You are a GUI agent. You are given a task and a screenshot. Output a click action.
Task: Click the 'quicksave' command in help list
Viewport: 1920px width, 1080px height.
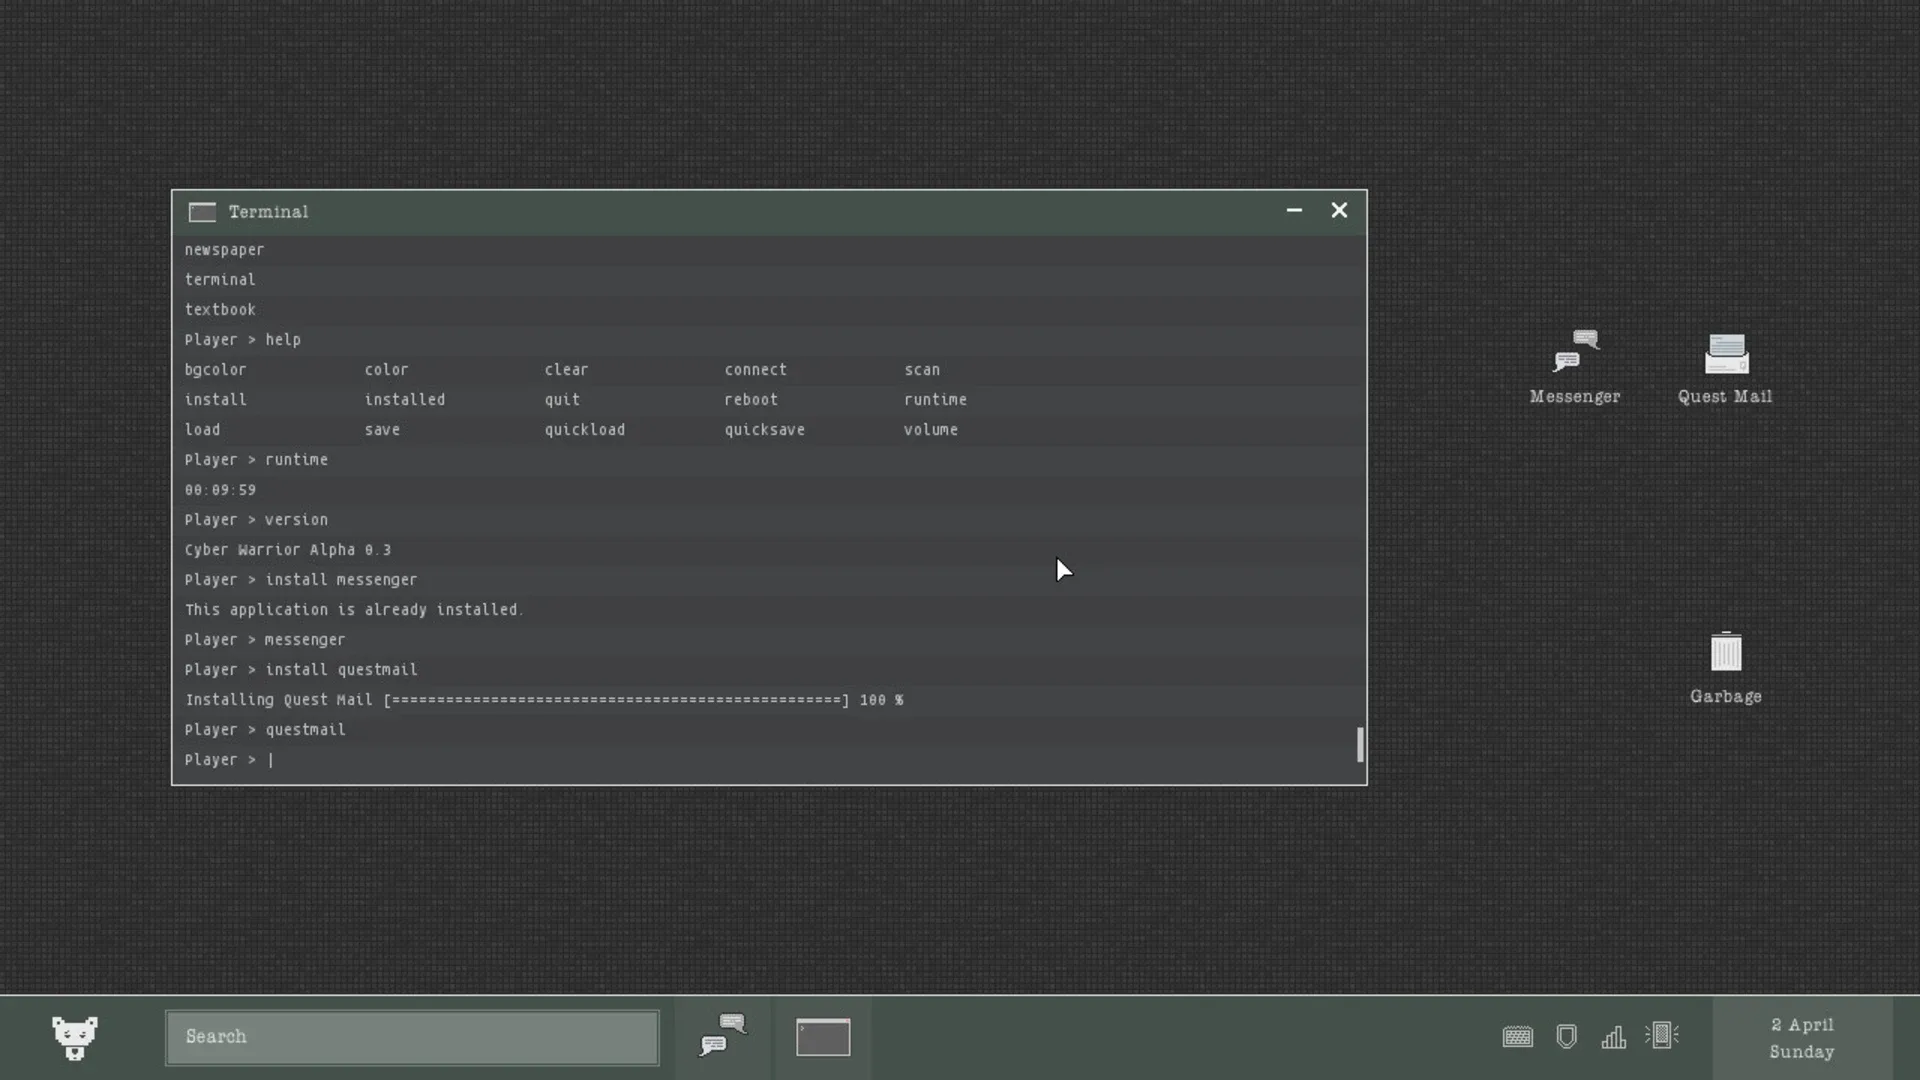click(x=764, y=430)
